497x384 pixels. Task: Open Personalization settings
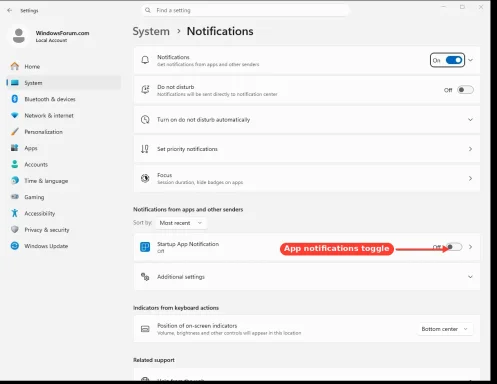point(43,132)
